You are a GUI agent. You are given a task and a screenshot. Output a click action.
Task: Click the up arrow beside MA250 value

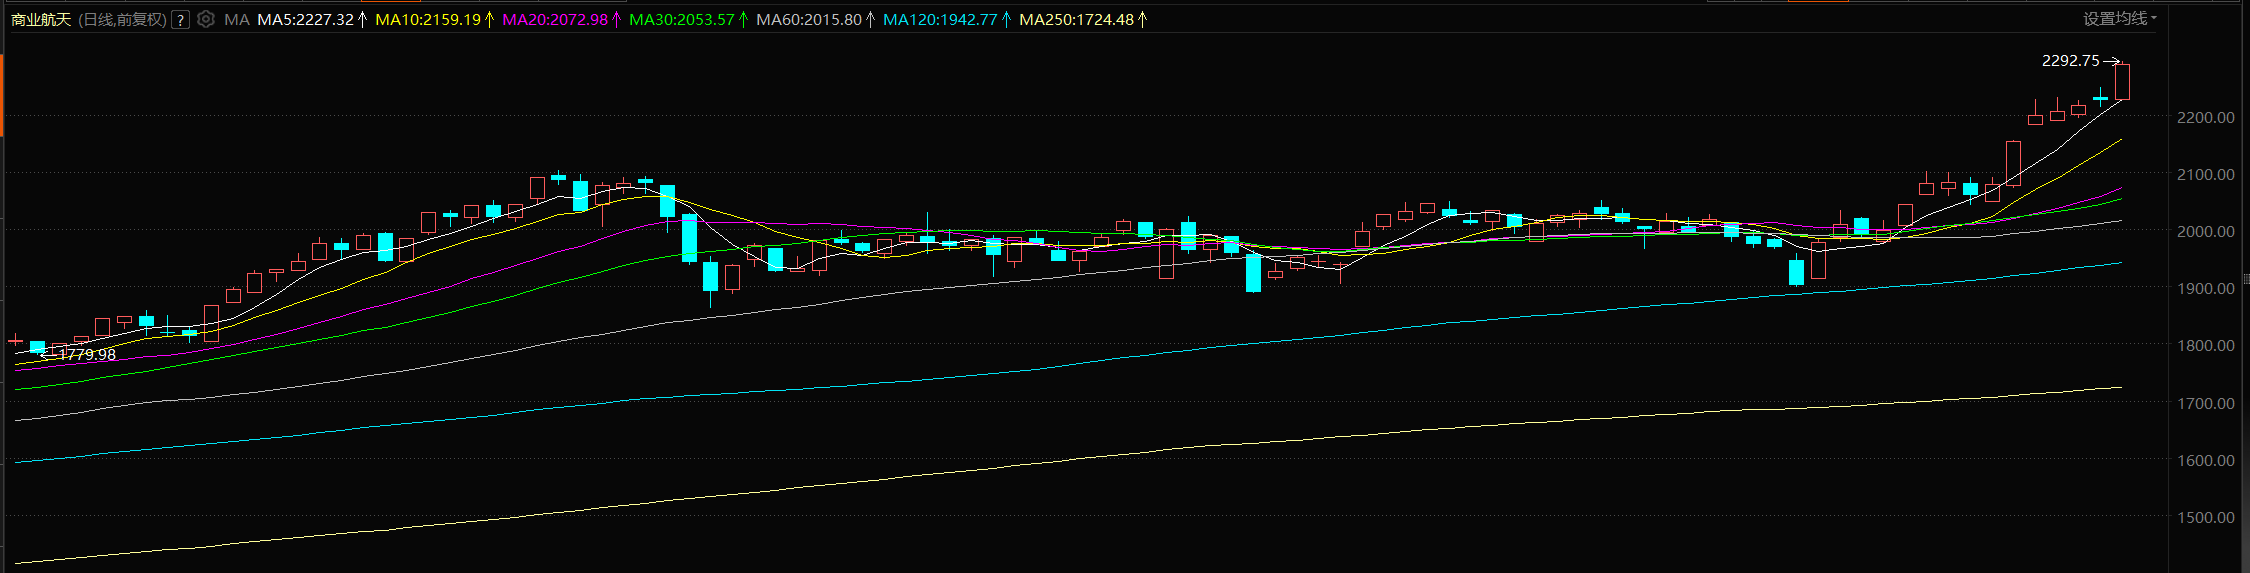1142,20
